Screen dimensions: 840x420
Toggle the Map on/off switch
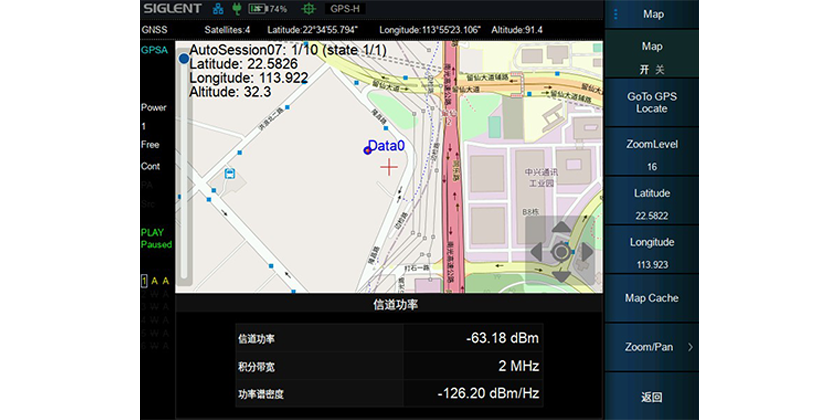652,58
